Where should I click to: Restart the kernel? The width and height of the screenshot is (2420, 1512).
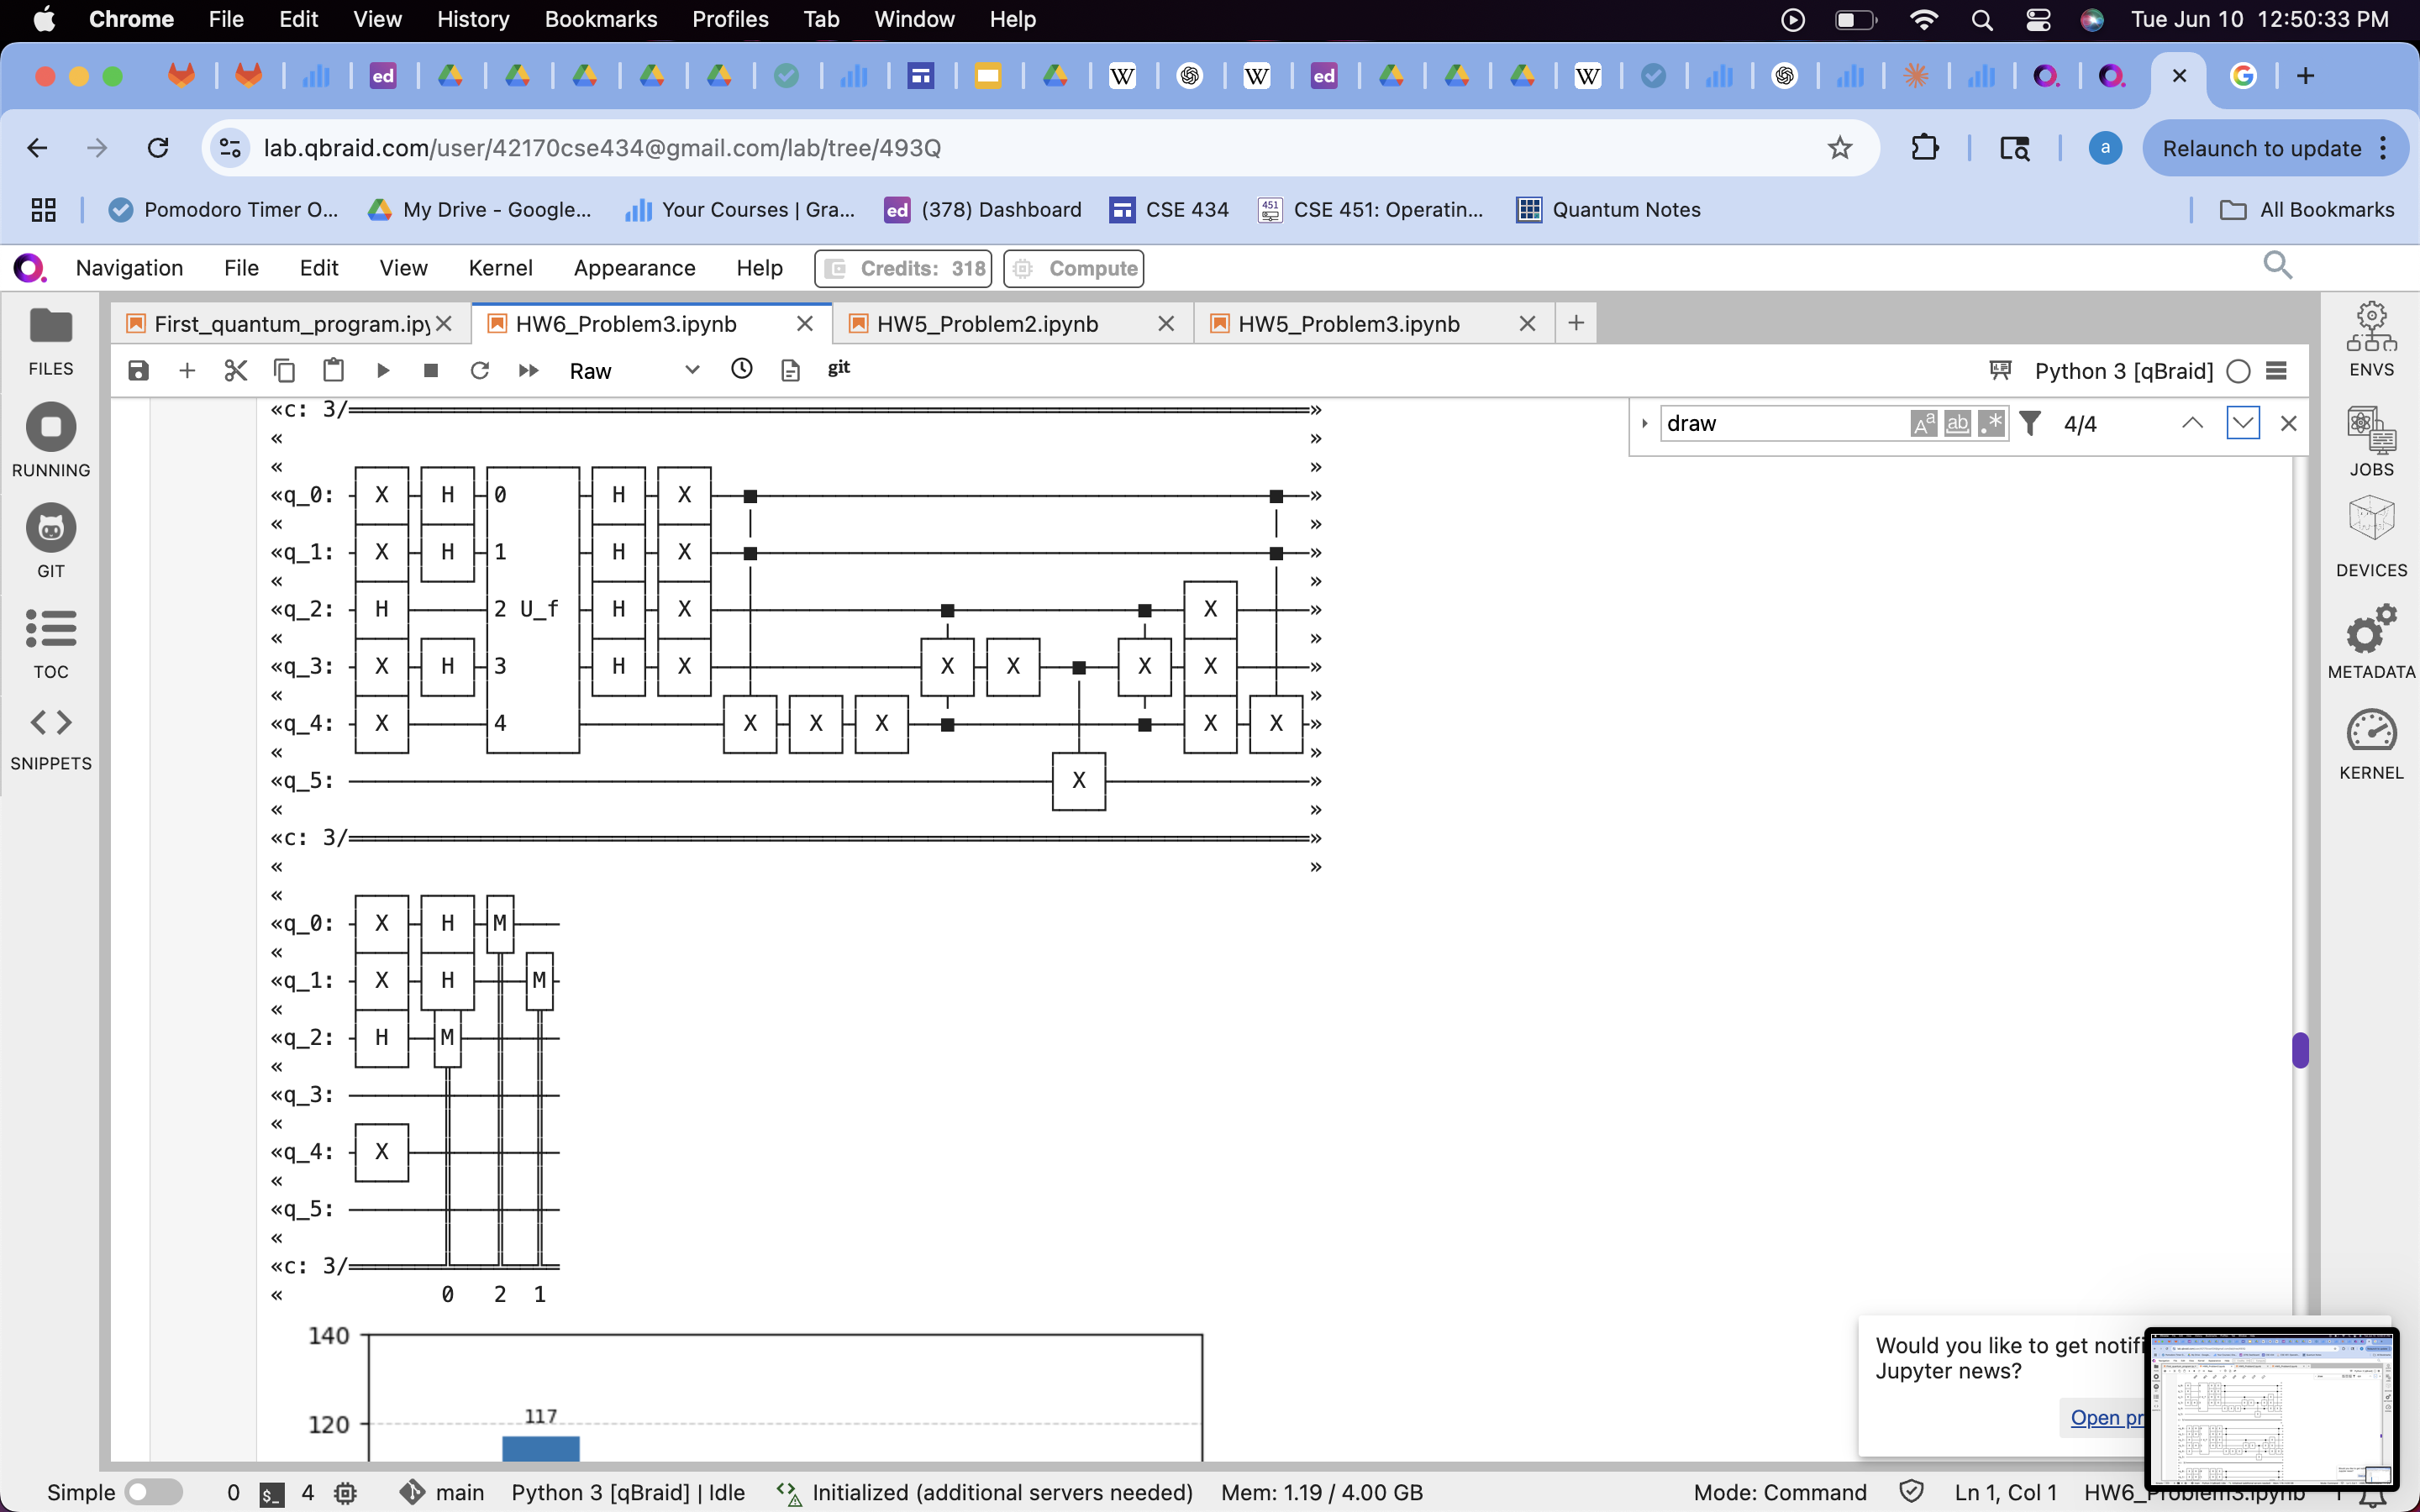(x=480, y=371)
